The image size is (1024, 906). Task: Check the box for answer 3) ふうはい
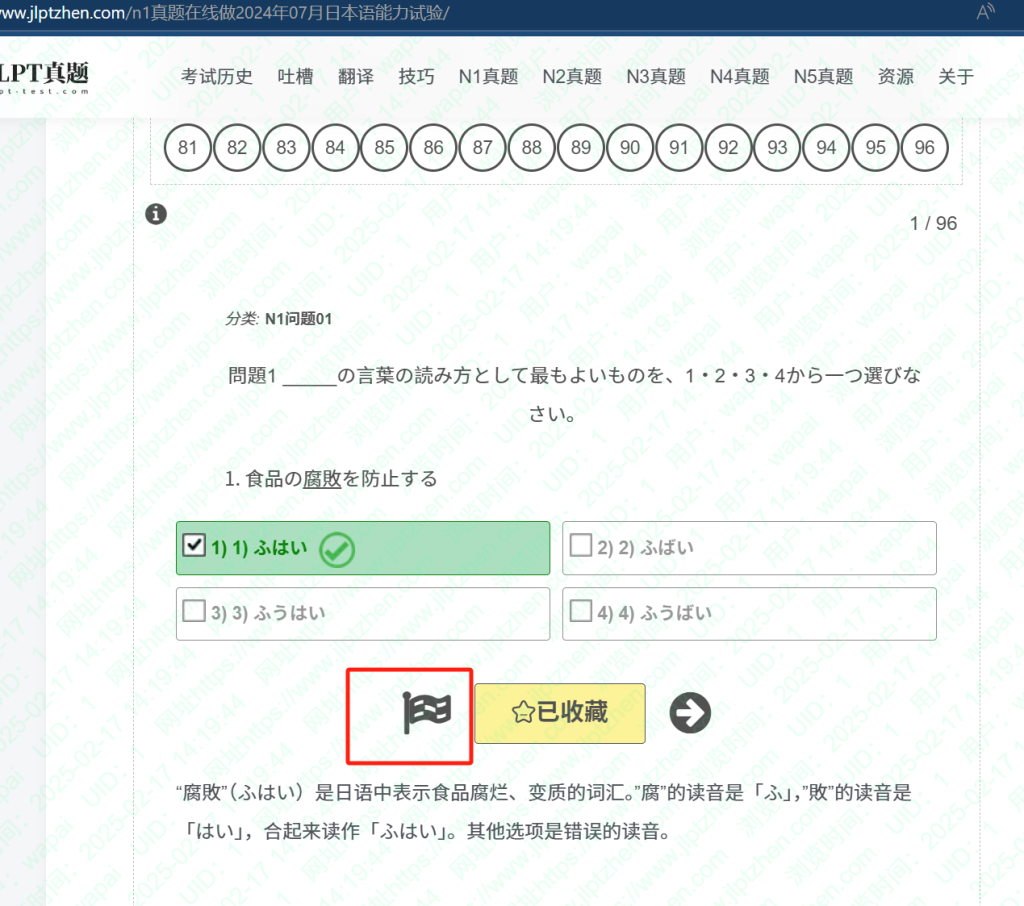(194, 611)
